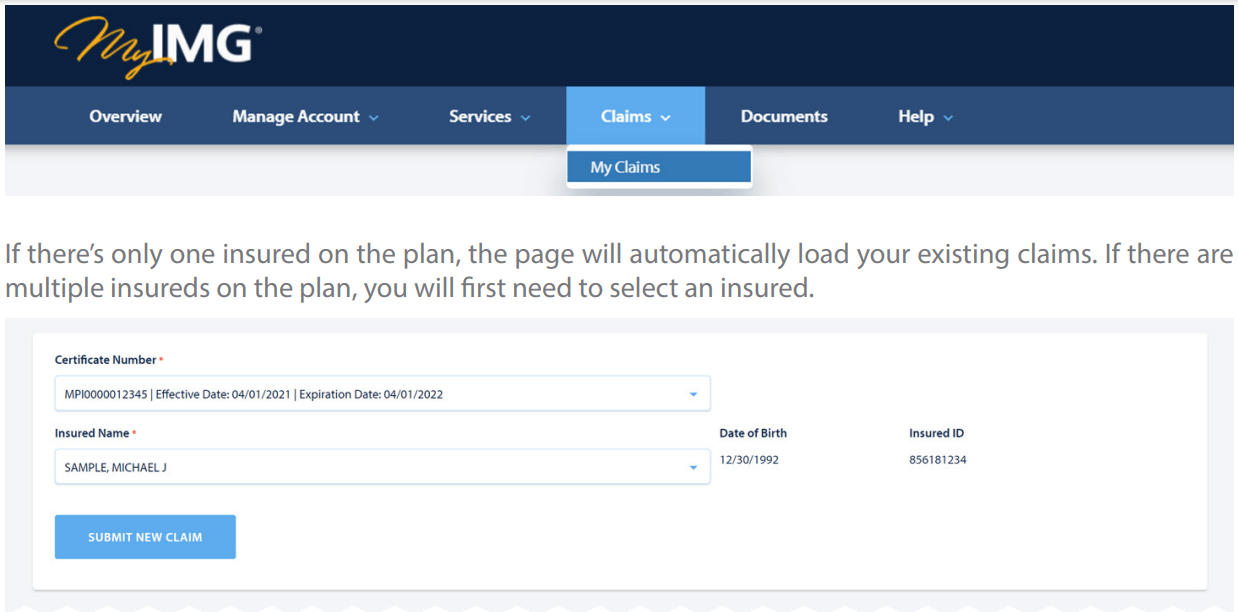The height and width of the screenshot is (612, 1238).
Task: Click the Certificate Number dropdown arrow
Action: pyautogui.click(x=692, y=393)
